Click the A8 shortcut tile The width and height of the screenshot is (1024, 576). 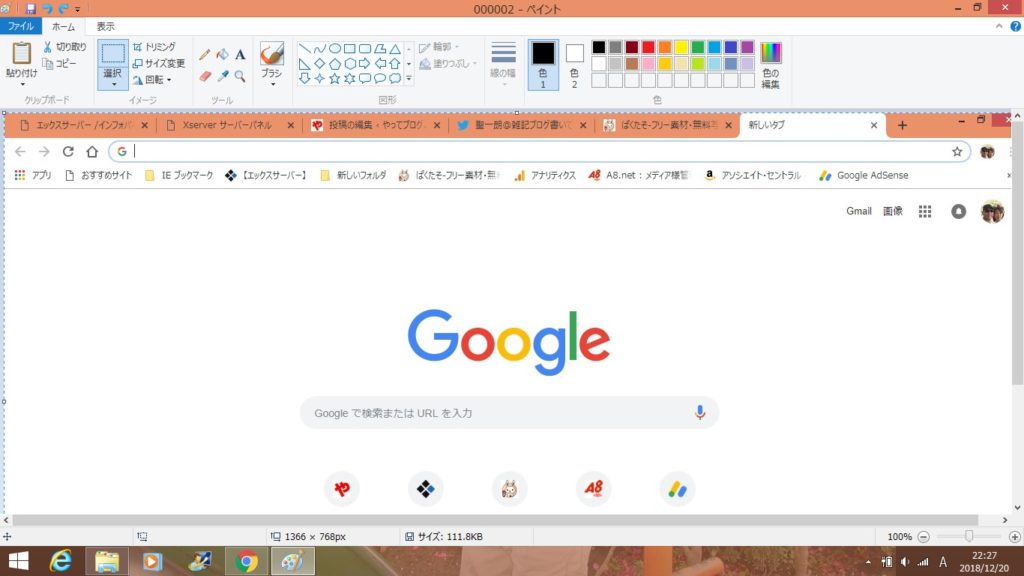(593, 488)
